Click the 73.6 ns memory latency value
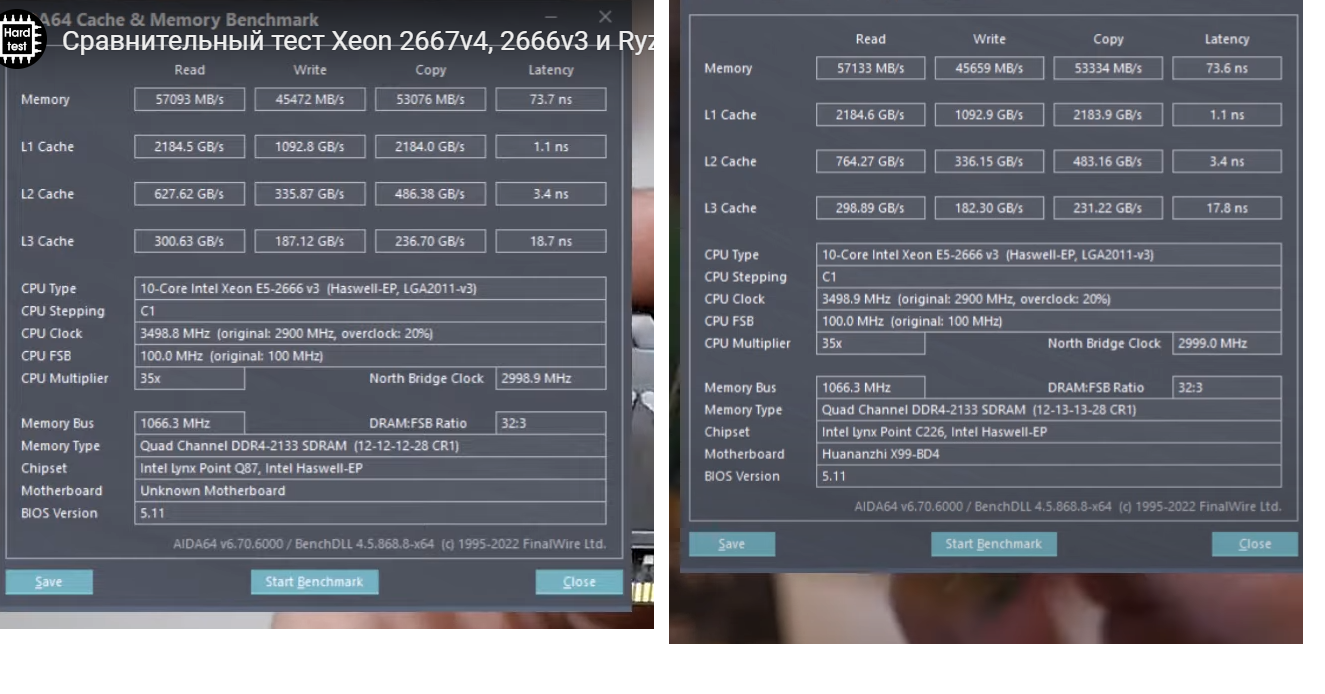This screenshot has height=694, width=1325. point(1227,68)
